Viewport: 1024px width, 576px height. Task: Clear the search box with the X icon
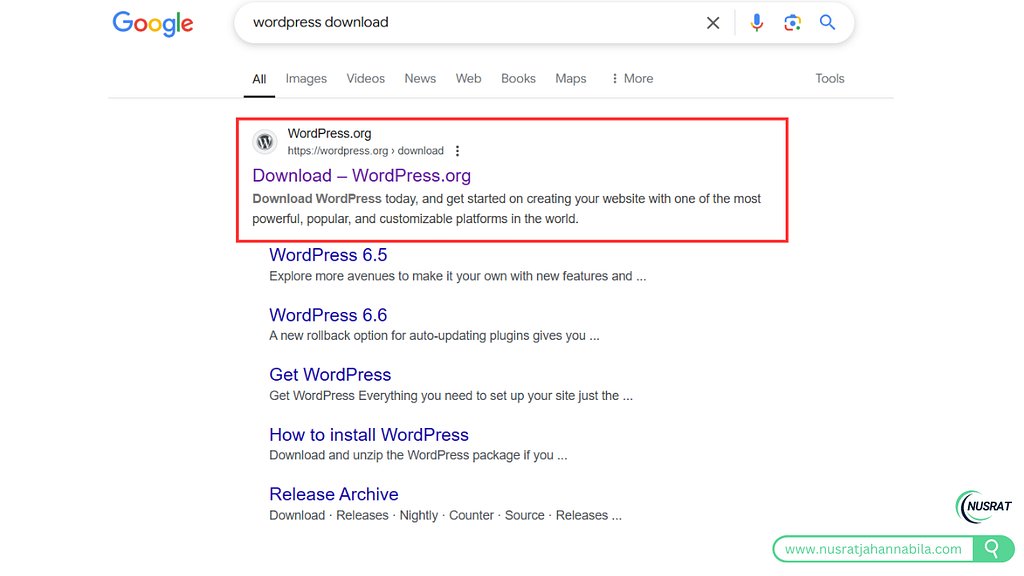[x=713, y=23]
